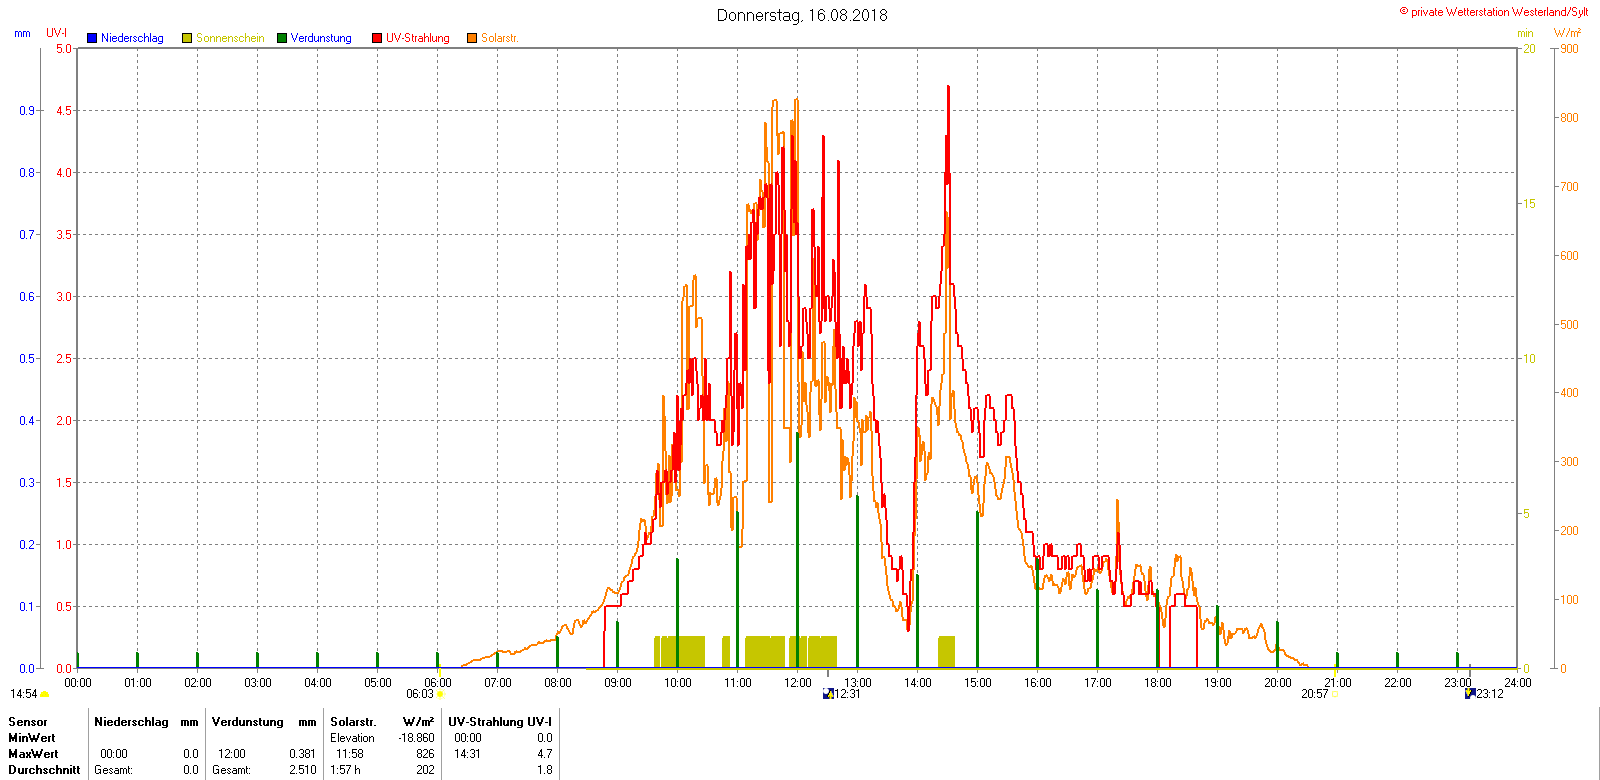1600x780 pixels.
Task: Click the 'Niederschlag' table column header
Action: [131, 722]
